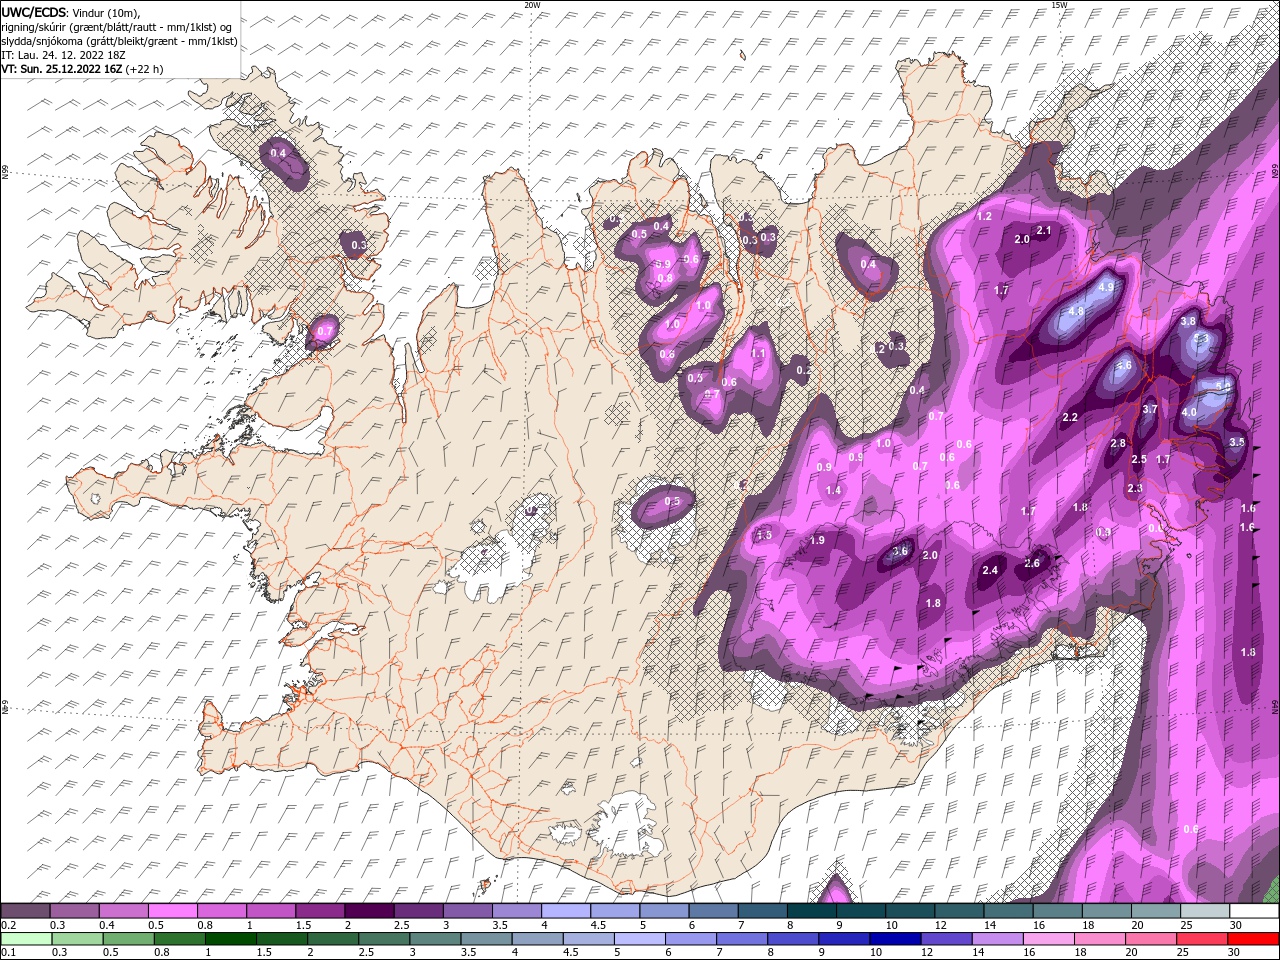The width and height of the screenshot is (1280, 960).
Task: Click the upper legend label 0.2
Action: click(x=8, y=925)
